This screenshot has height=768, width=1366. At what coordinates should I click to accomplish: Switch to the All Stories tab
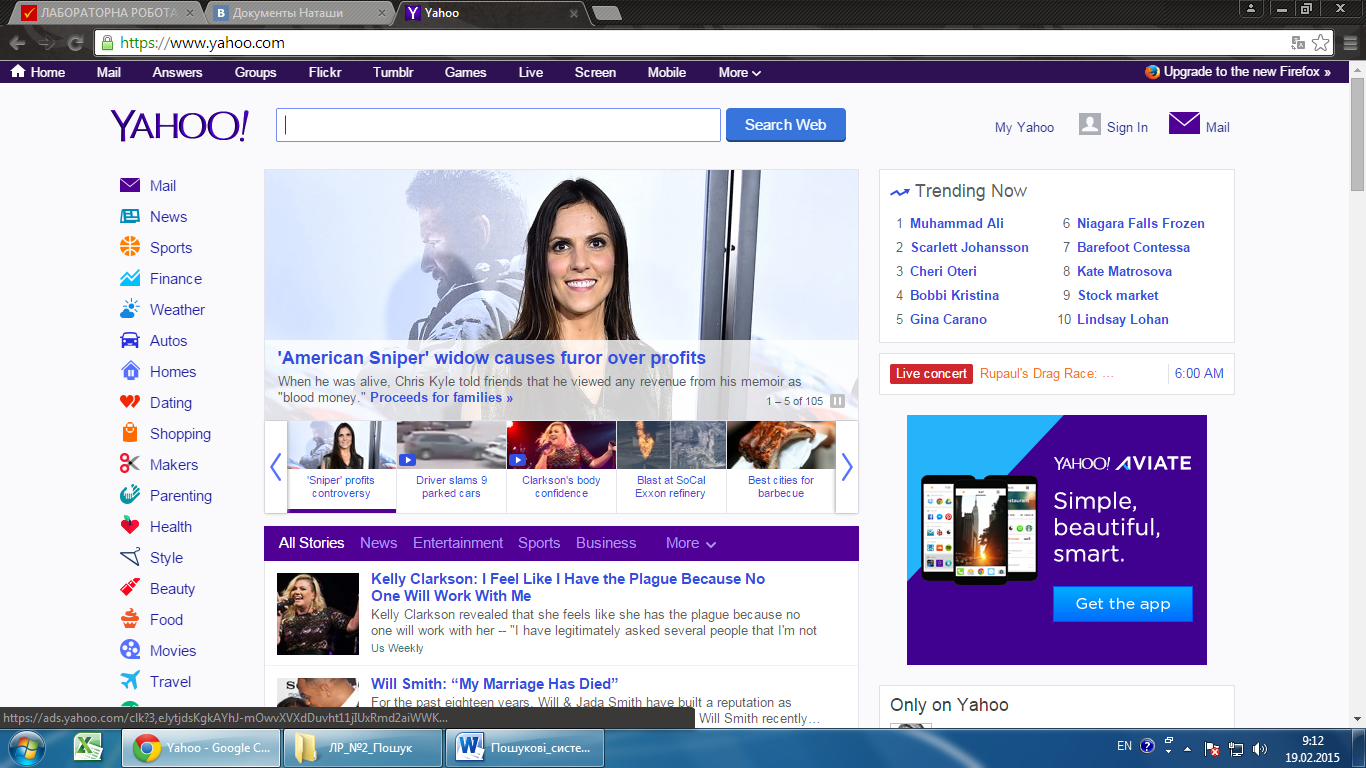311,543
